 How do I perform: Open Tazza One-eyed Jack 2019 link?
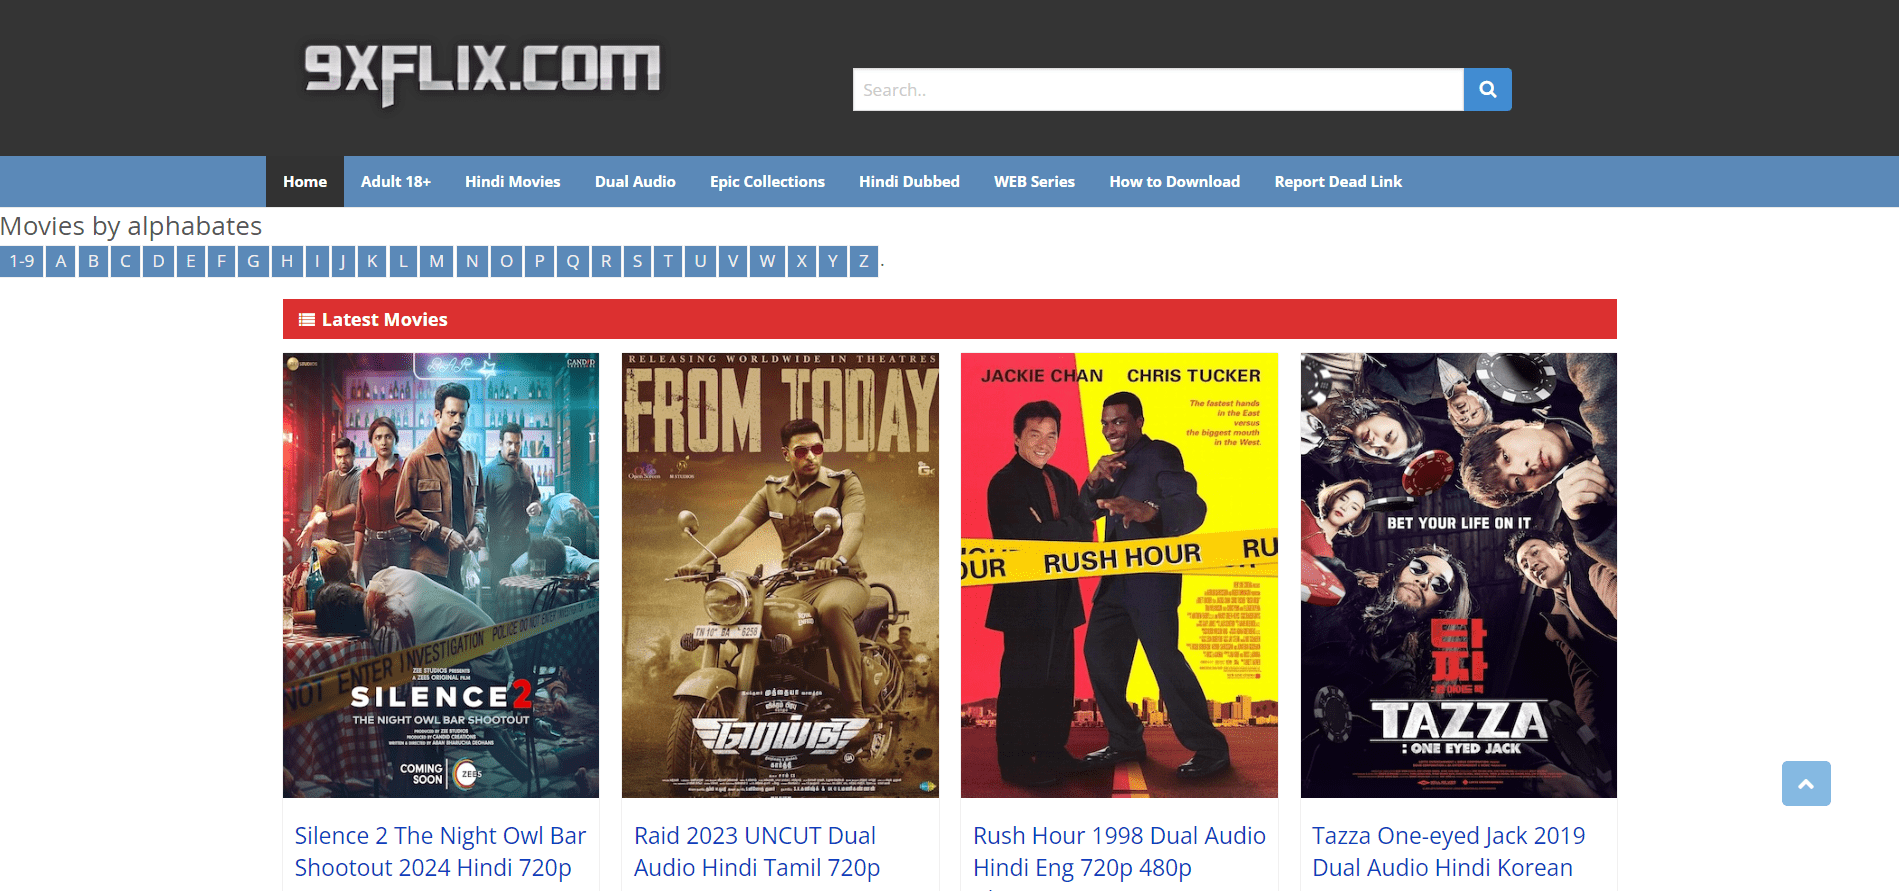tap(1448, 851)
